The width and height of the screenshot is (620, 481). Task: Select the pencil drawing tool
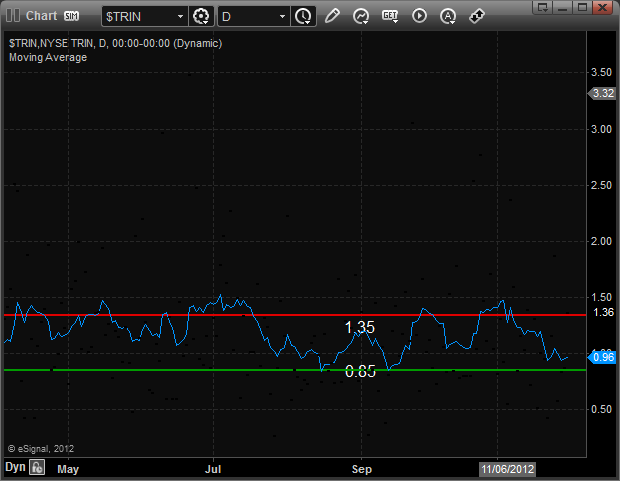click(x=332, y=16)
